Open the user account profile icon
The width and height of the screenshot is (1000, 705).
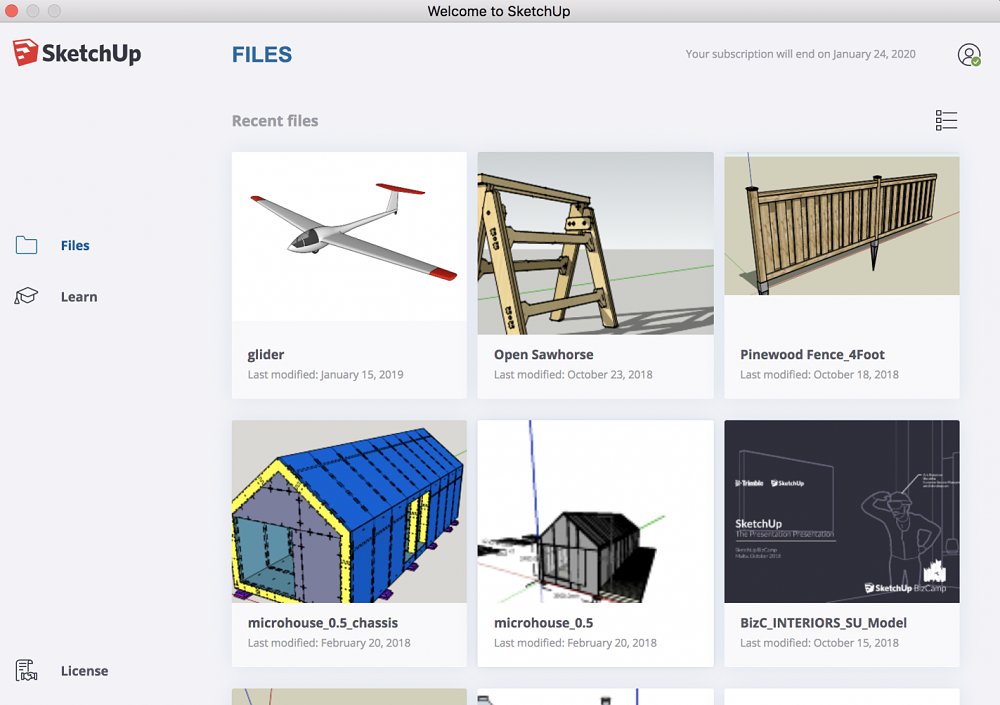point(968,55)
